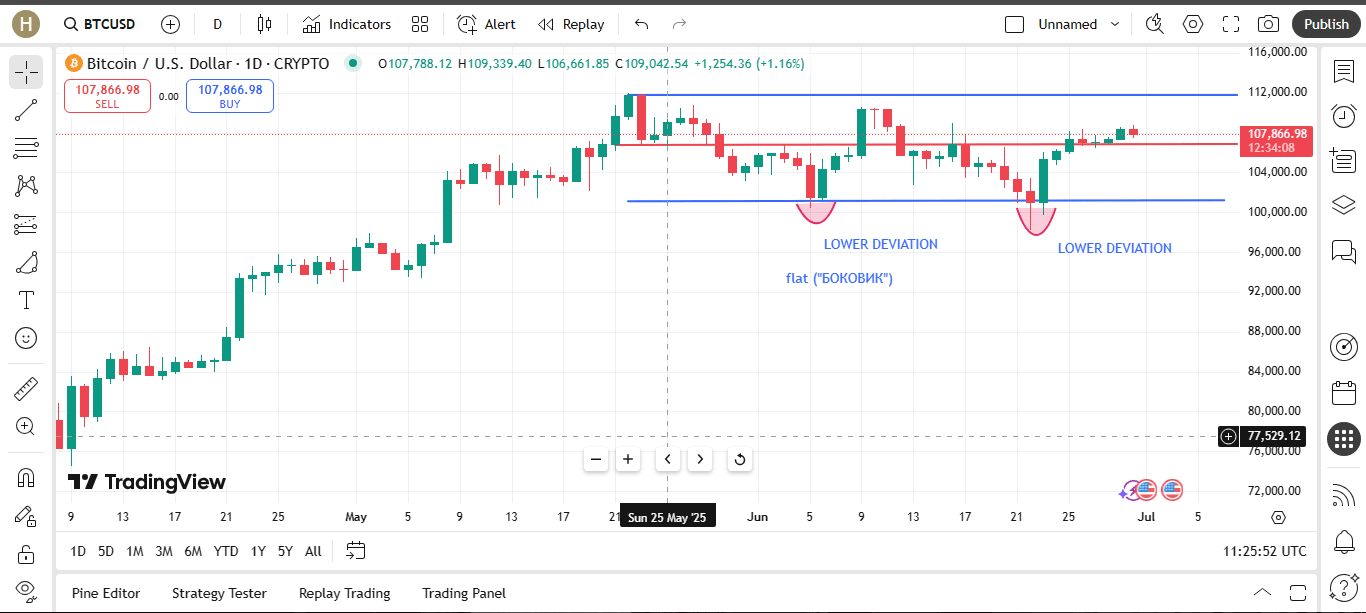
Task: Open the Strategy Tester tab
Action: coord(219,593)
